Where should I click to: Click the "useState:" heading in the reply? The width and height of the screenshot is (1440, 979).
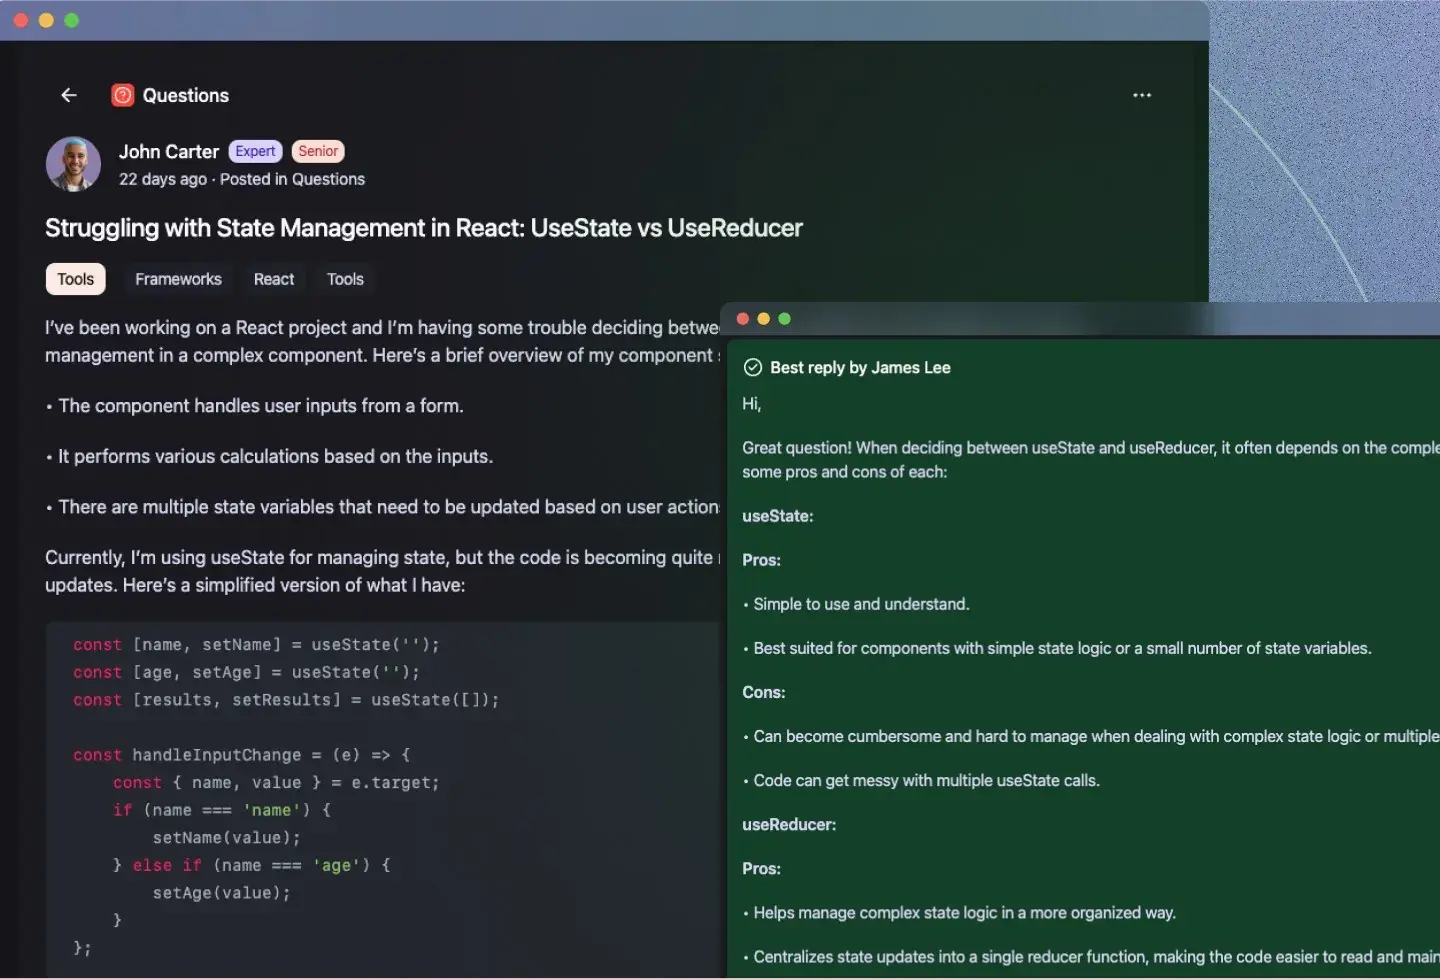pyautogui.click(x=778, y=516)
